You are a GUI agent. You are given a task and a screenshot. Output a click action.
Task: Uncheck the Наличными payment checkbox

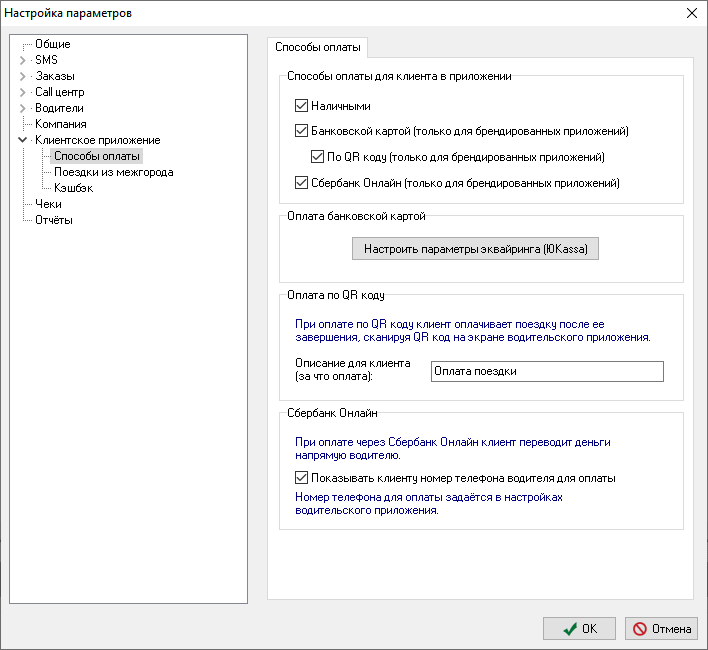click(301, 105)
